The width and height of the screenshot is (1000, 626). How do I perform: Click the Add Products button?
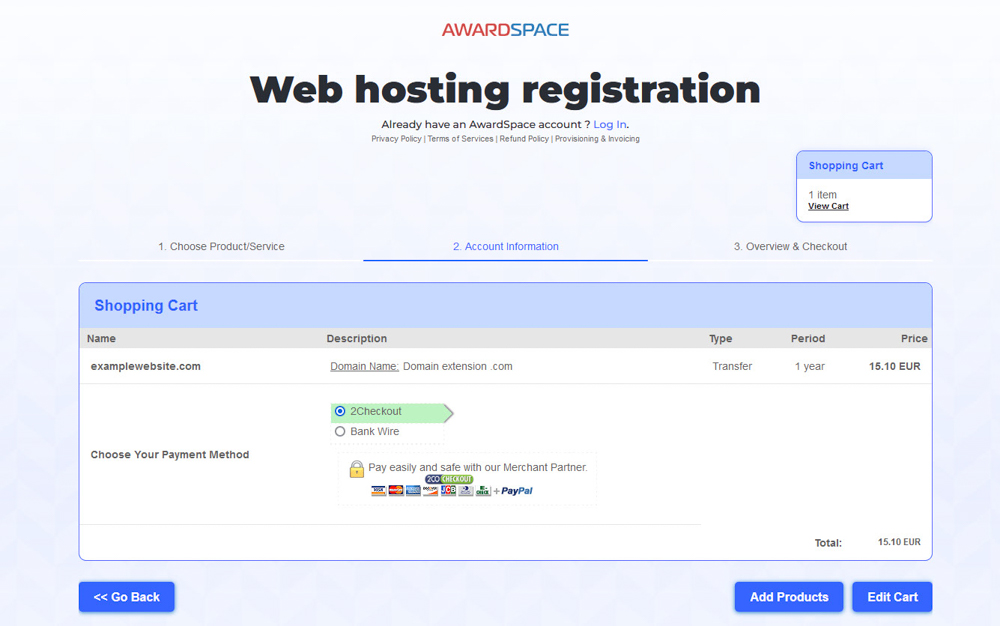pyautogui.click(x=788, y=596)
